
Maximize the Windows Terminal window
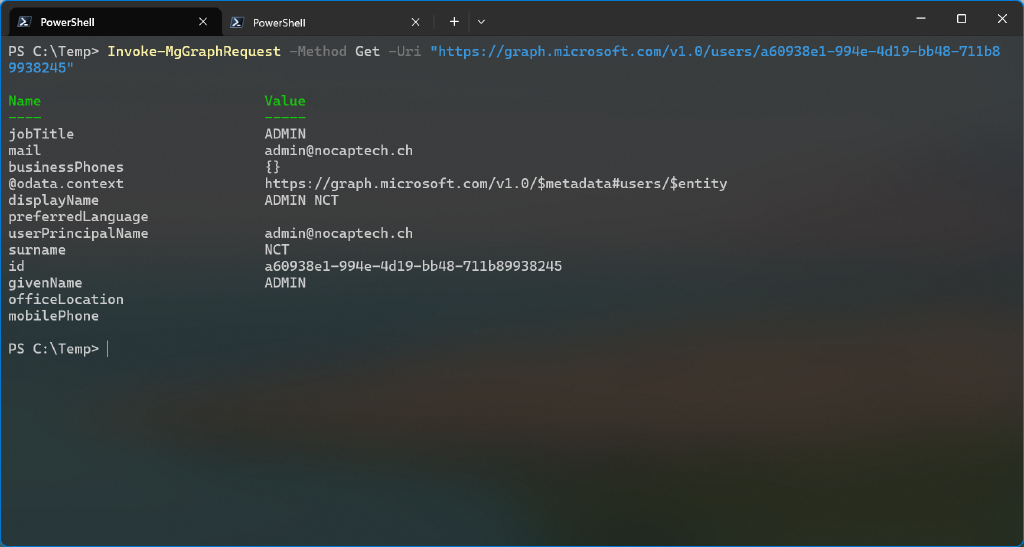click(x=961, y=19)
